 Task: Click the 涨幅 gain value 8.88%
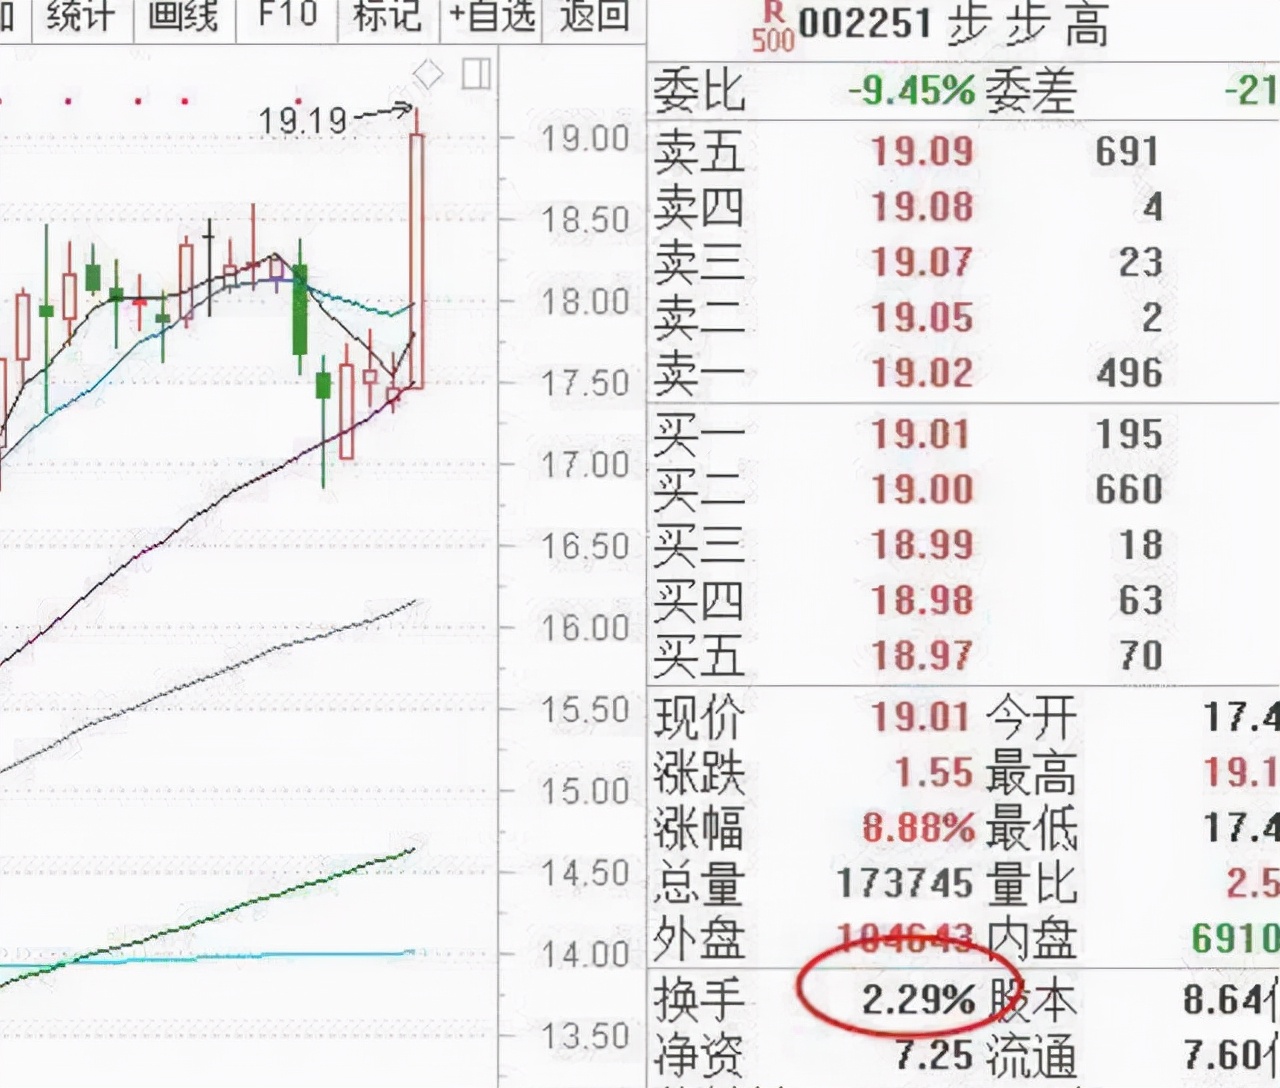coord(918,829)
